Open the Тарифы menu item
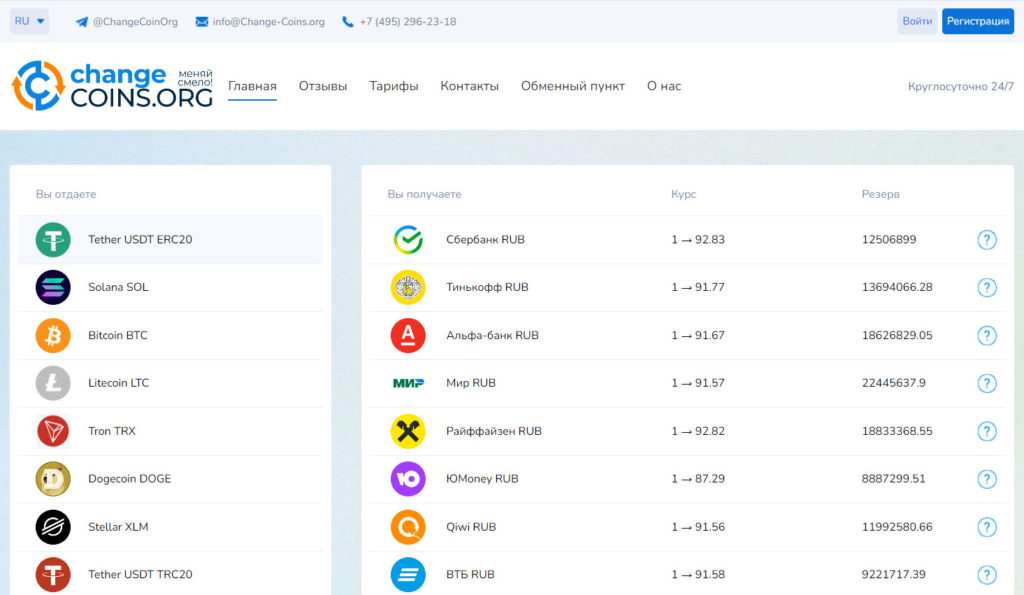The width and height of the screenshot is (1024, 595). (394, 86)
